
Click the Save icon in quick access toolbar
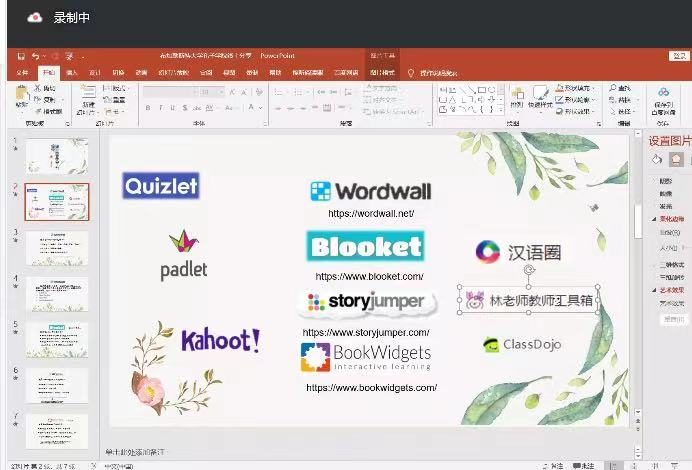21,56
